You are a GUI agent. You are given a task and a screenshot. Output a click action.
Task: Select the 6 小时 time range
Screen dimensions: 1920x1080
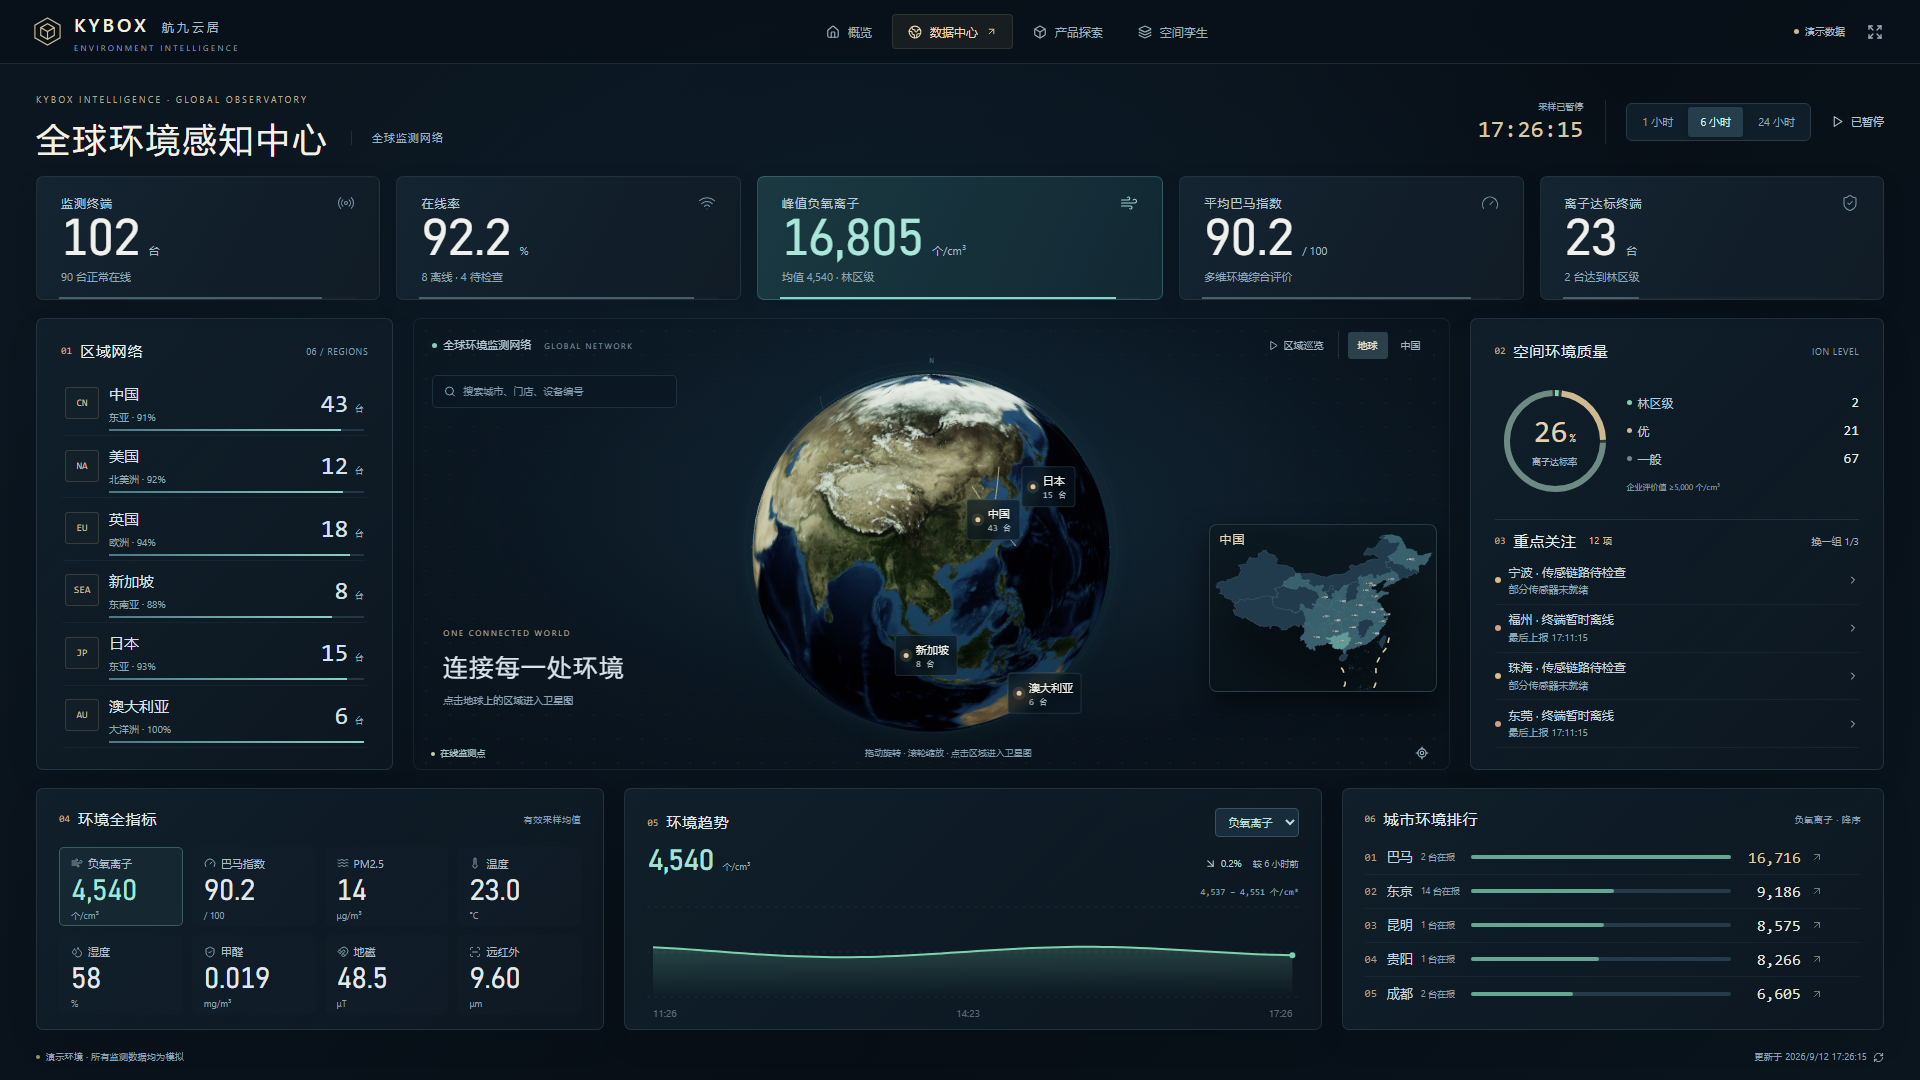point(1715,122)
